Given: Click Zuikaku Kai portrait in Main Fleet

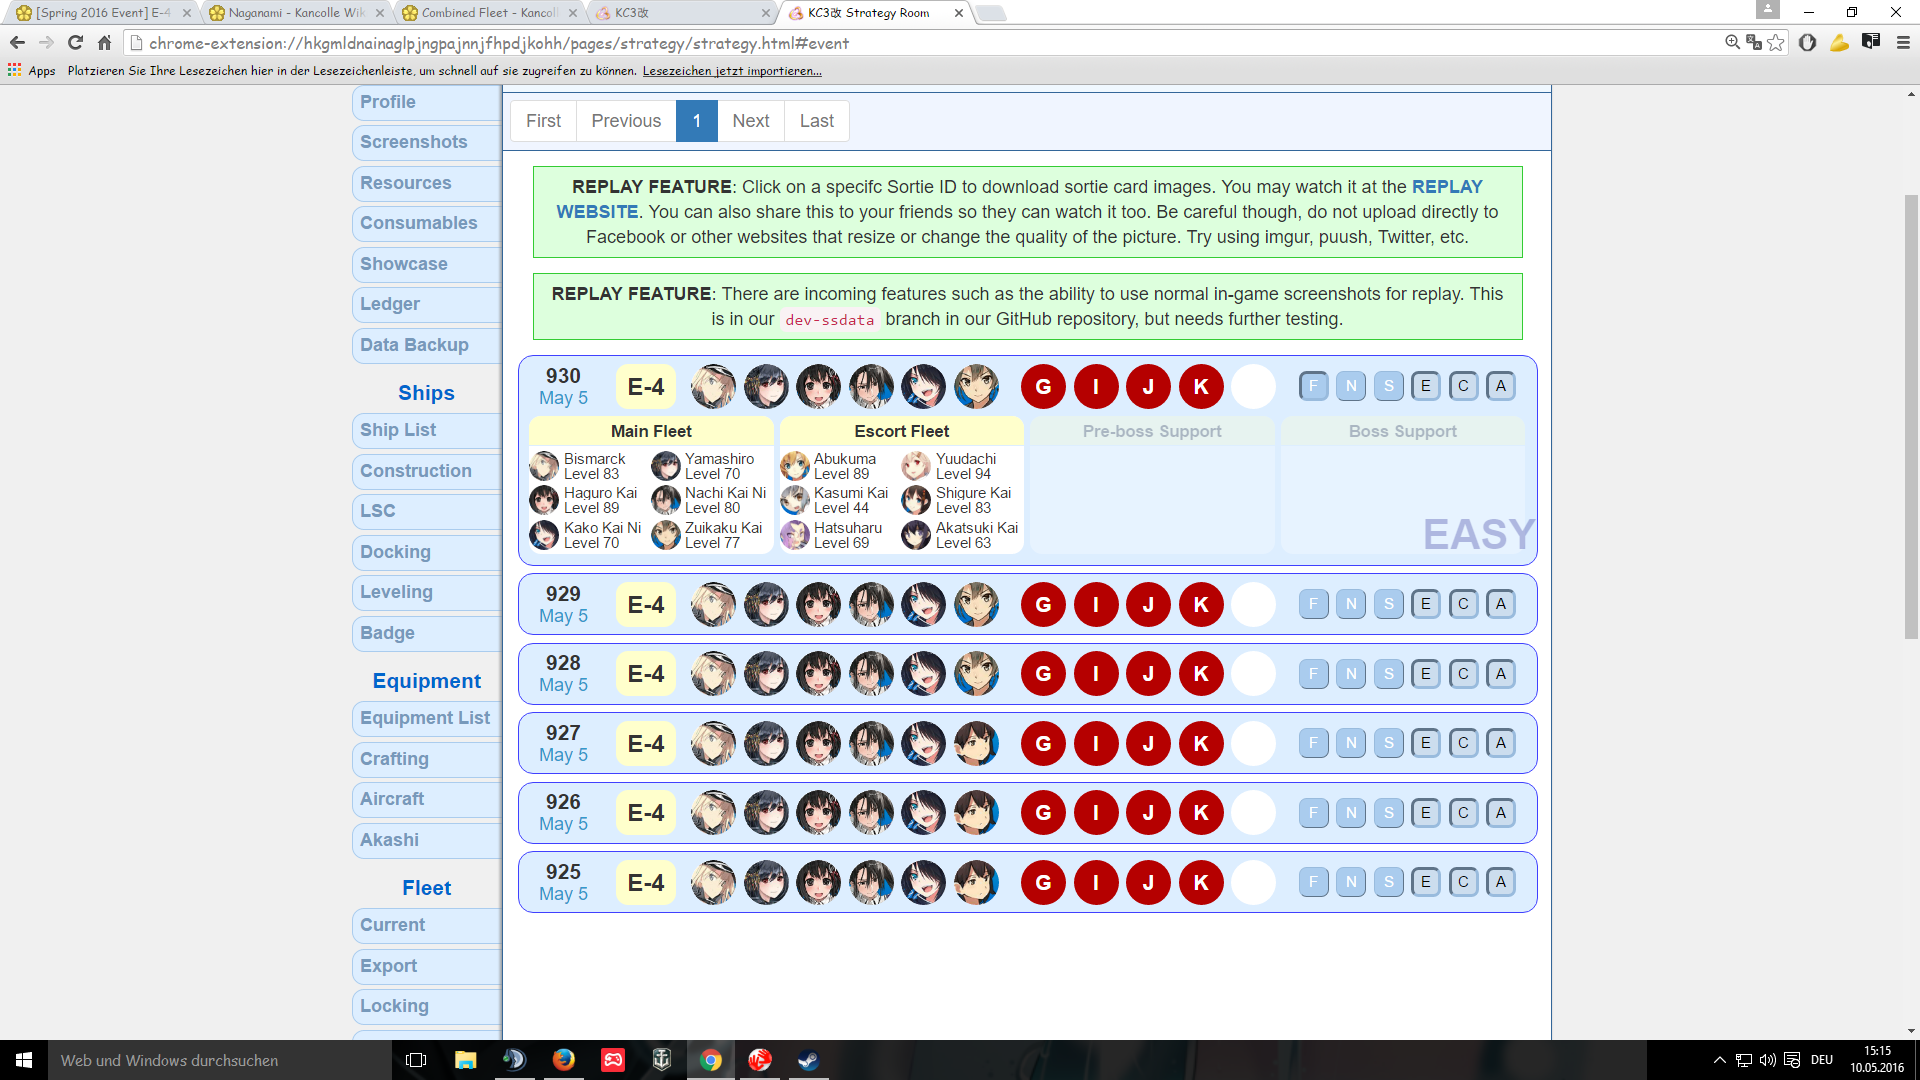Looking at the screenshot, I should pos(666,535).
